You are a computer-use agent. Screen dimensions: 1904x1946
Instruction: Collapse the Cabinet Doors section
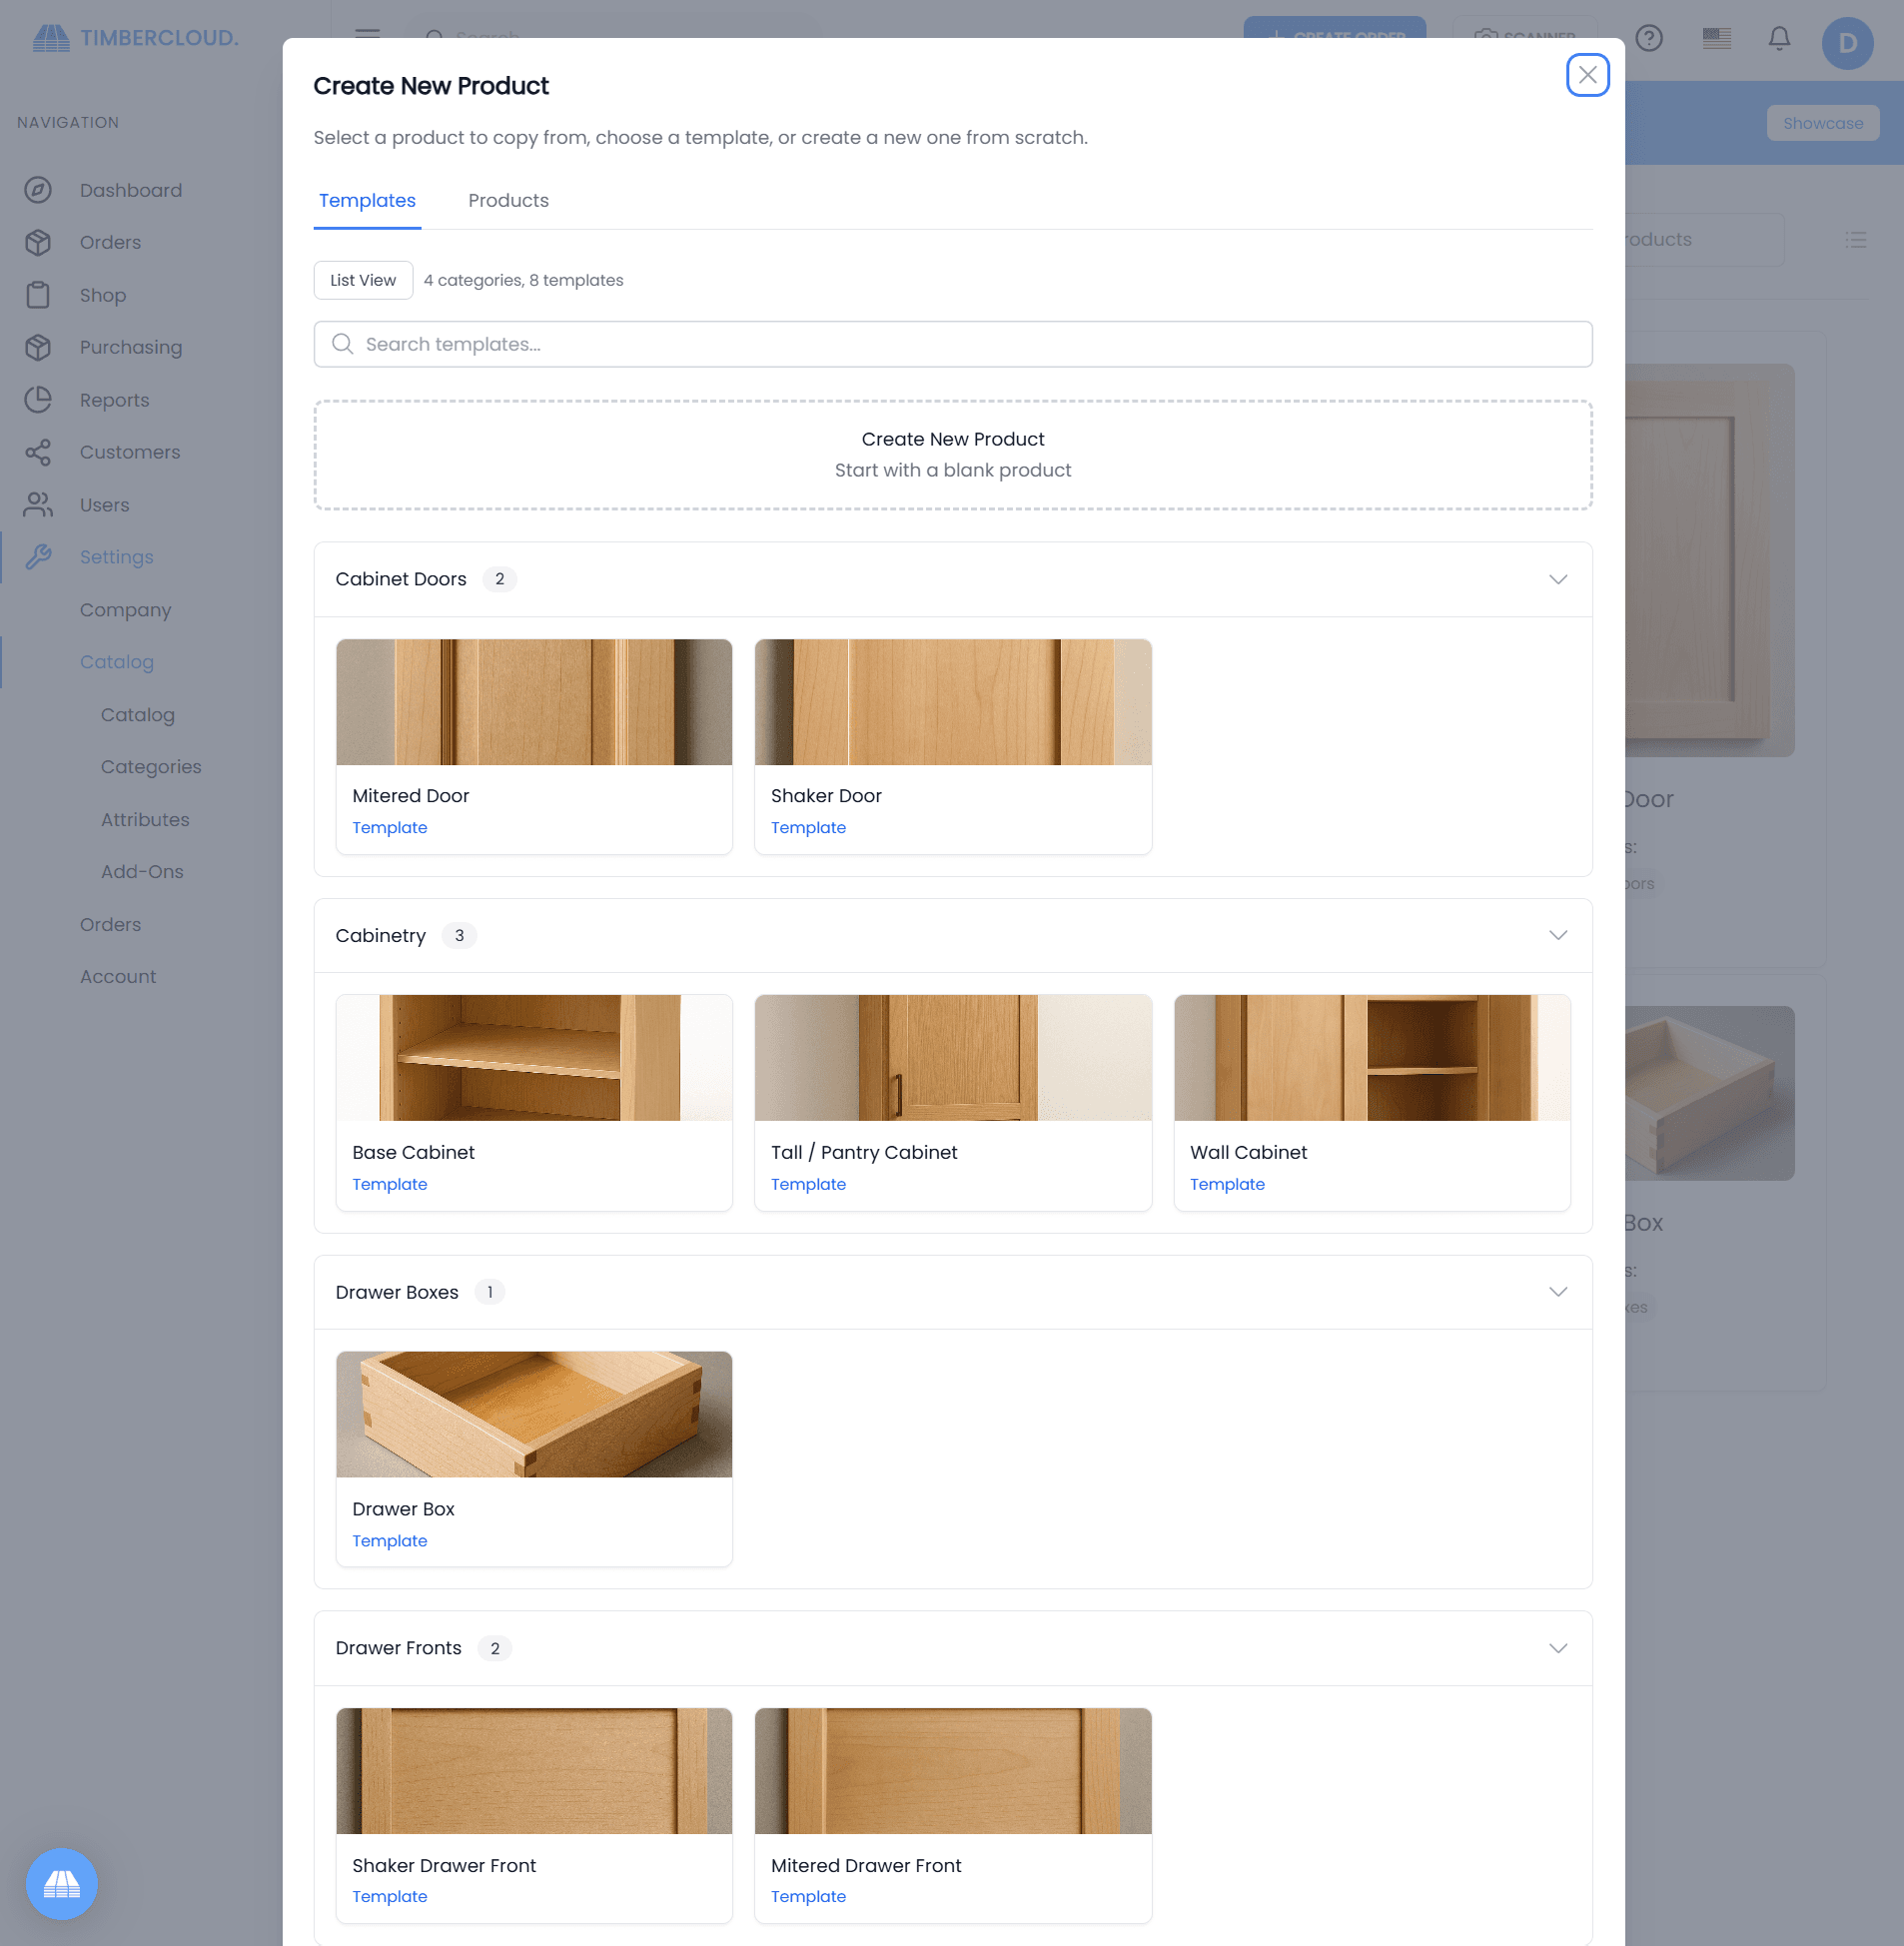tap(1557, 579)
